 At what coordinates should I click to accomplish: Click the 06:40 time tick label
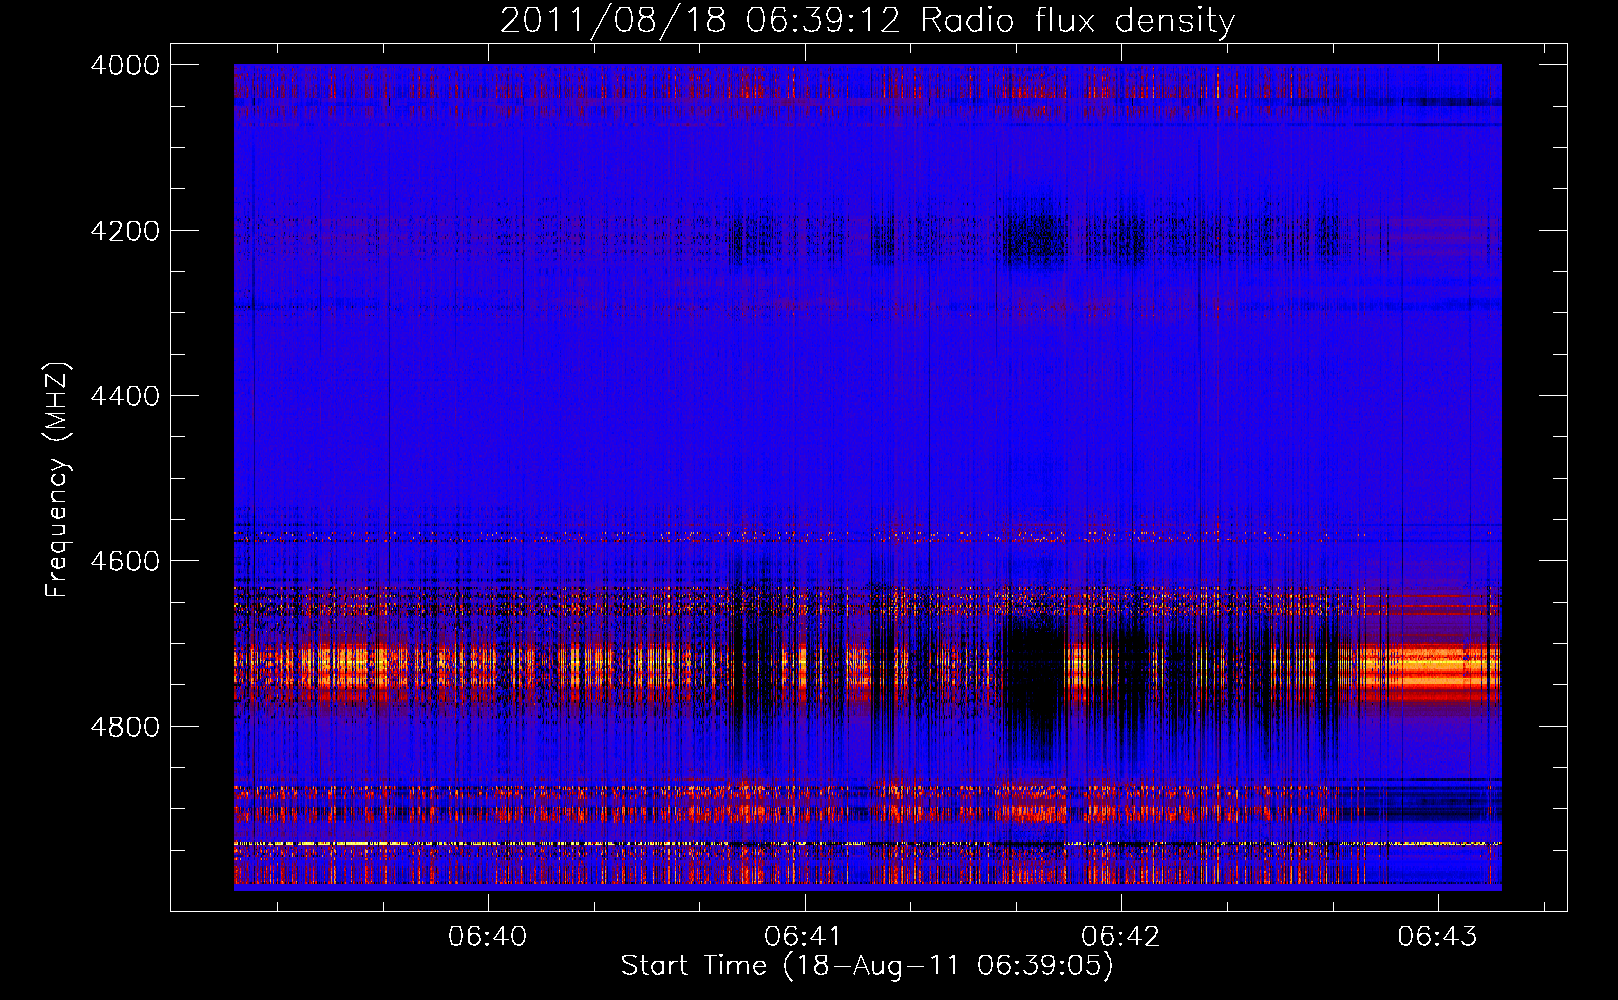tap(488, 937)
